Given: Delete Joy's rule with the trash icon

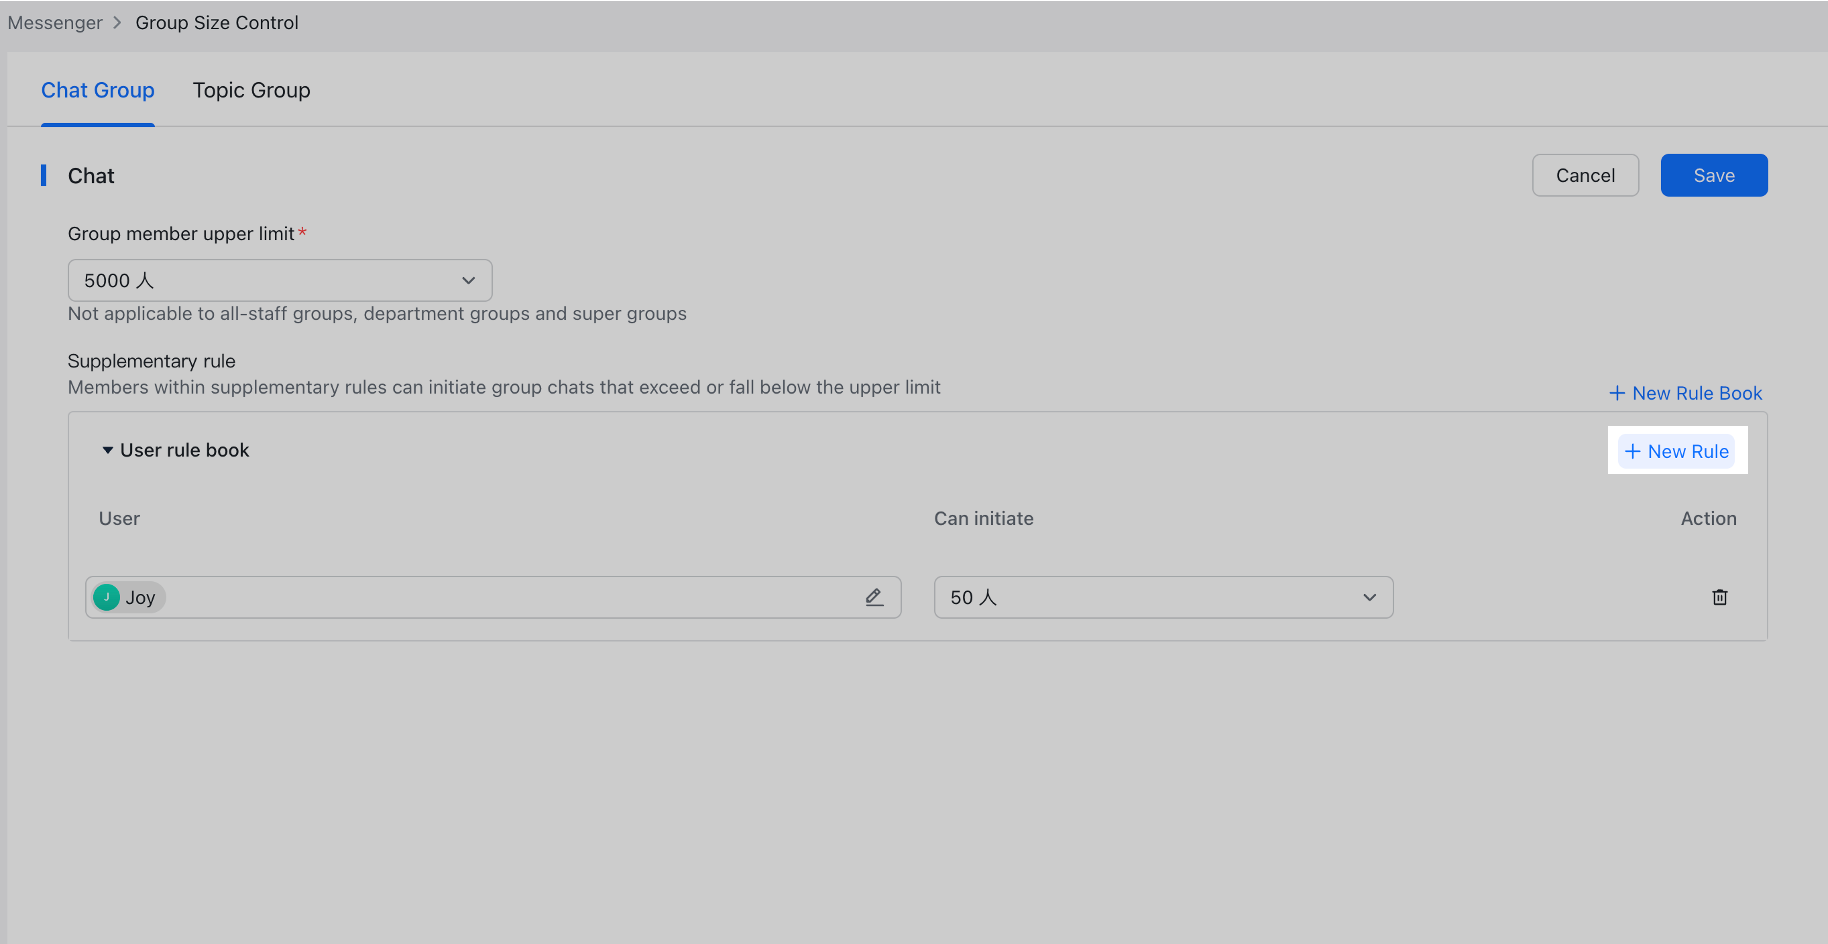Looking at the screenshot, I should click(x=1719, y=597).
